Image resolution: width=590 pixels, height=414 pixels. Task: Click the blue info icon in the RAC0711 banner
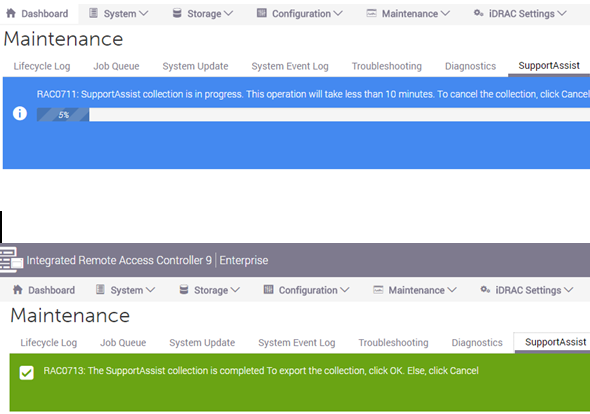(20, 113)
